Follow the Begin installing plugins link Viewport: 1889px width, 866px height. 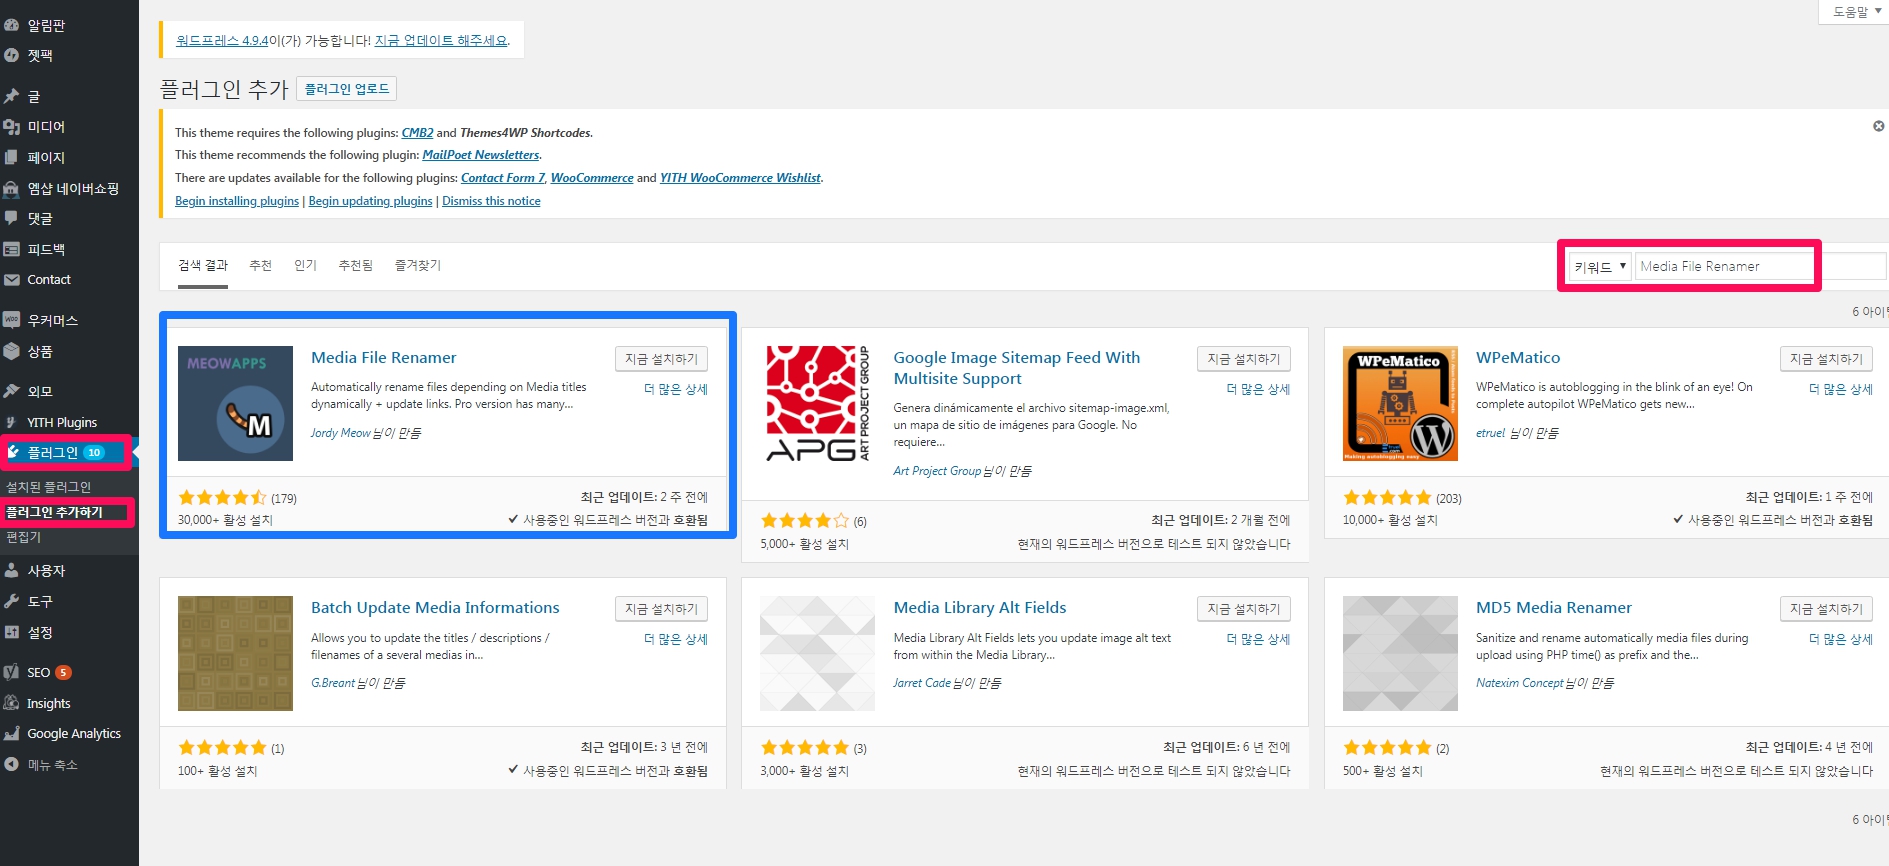(x=237, y=201)
